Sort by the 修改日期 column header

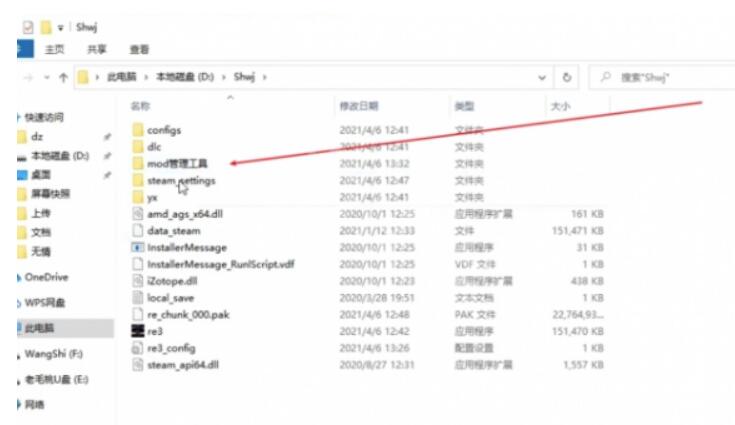click(359, 106)
